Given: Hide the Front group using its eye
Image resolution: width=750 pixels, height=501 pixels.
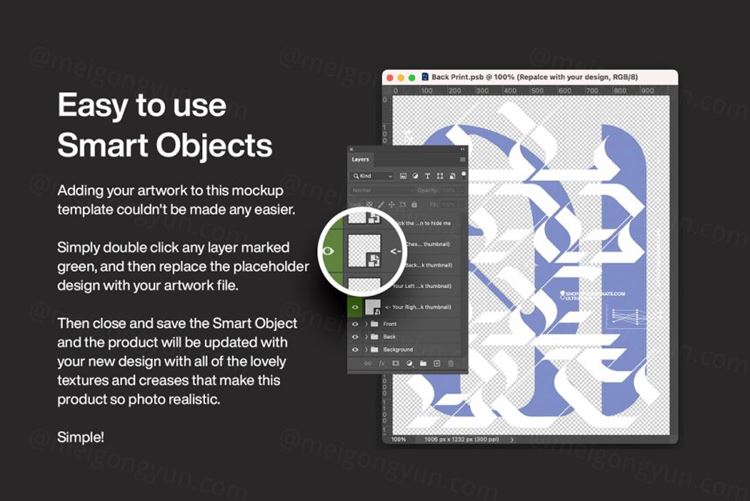Looking at the screenshot, I should [x=355, y=324].
